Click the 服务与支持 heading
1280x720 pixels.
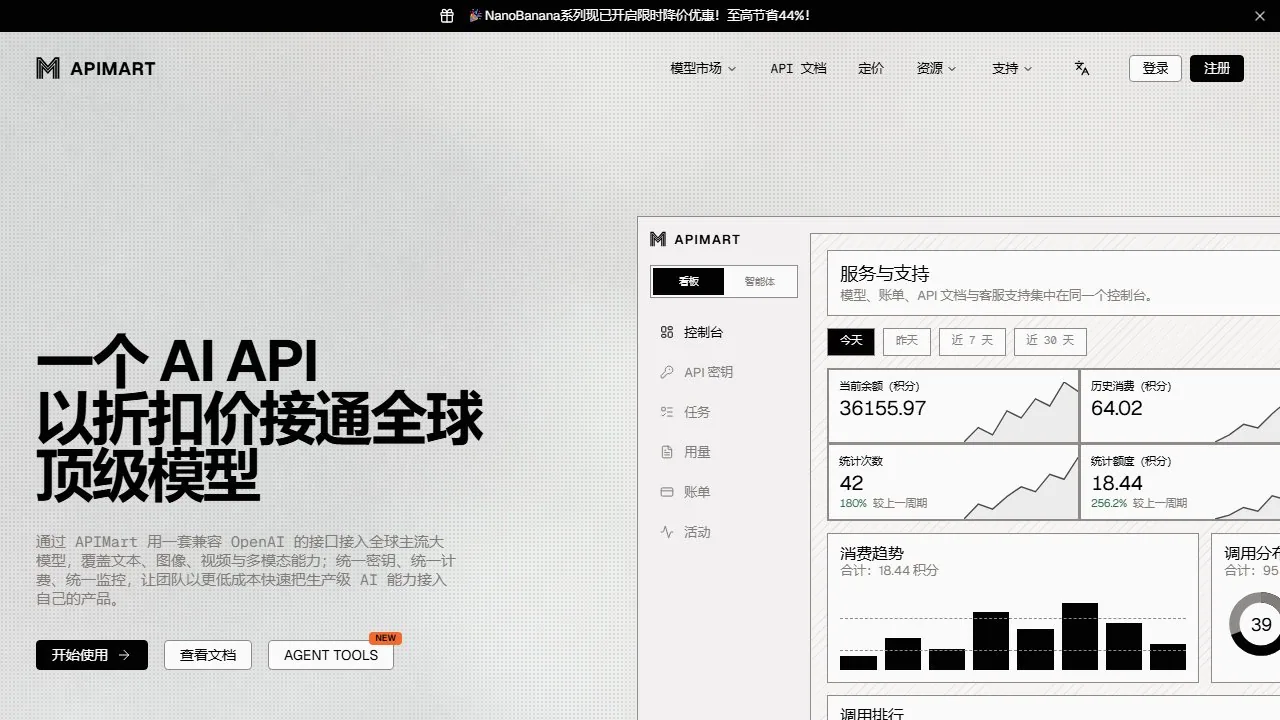point(885,274)
